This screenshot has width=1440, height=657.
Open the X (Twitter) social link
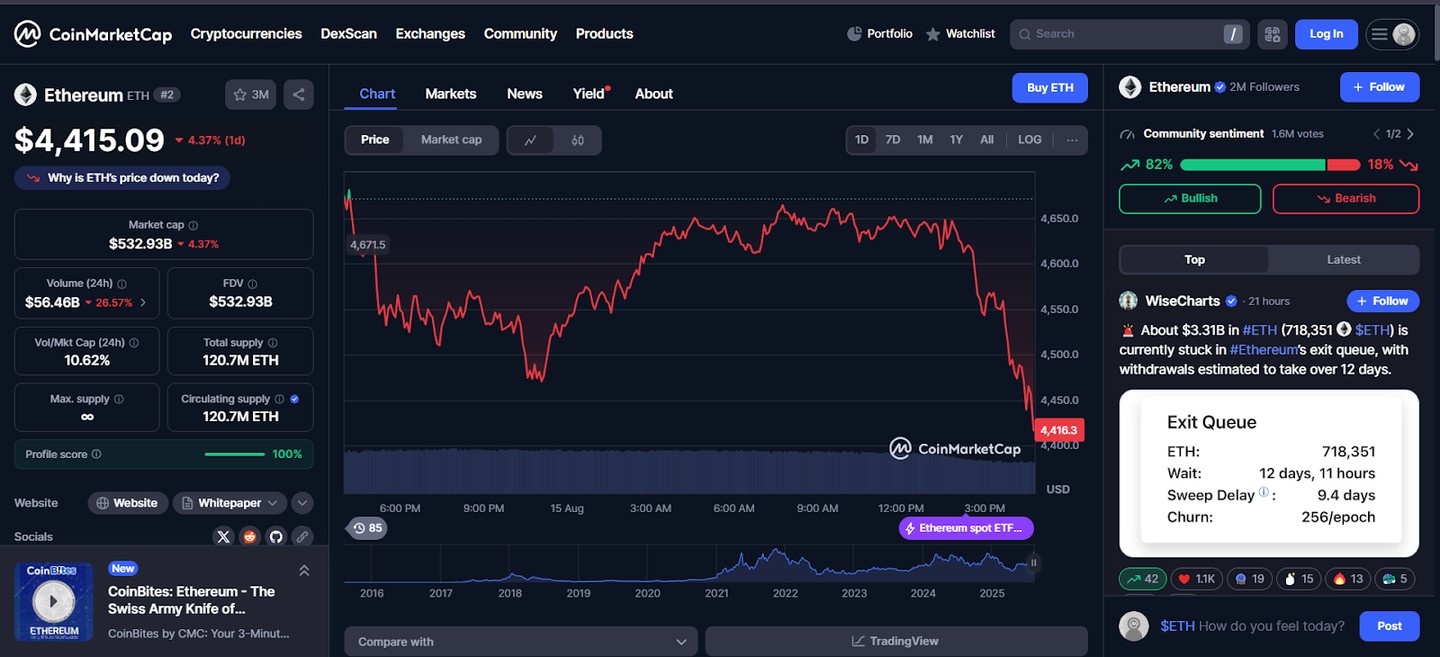pos(224,537)
